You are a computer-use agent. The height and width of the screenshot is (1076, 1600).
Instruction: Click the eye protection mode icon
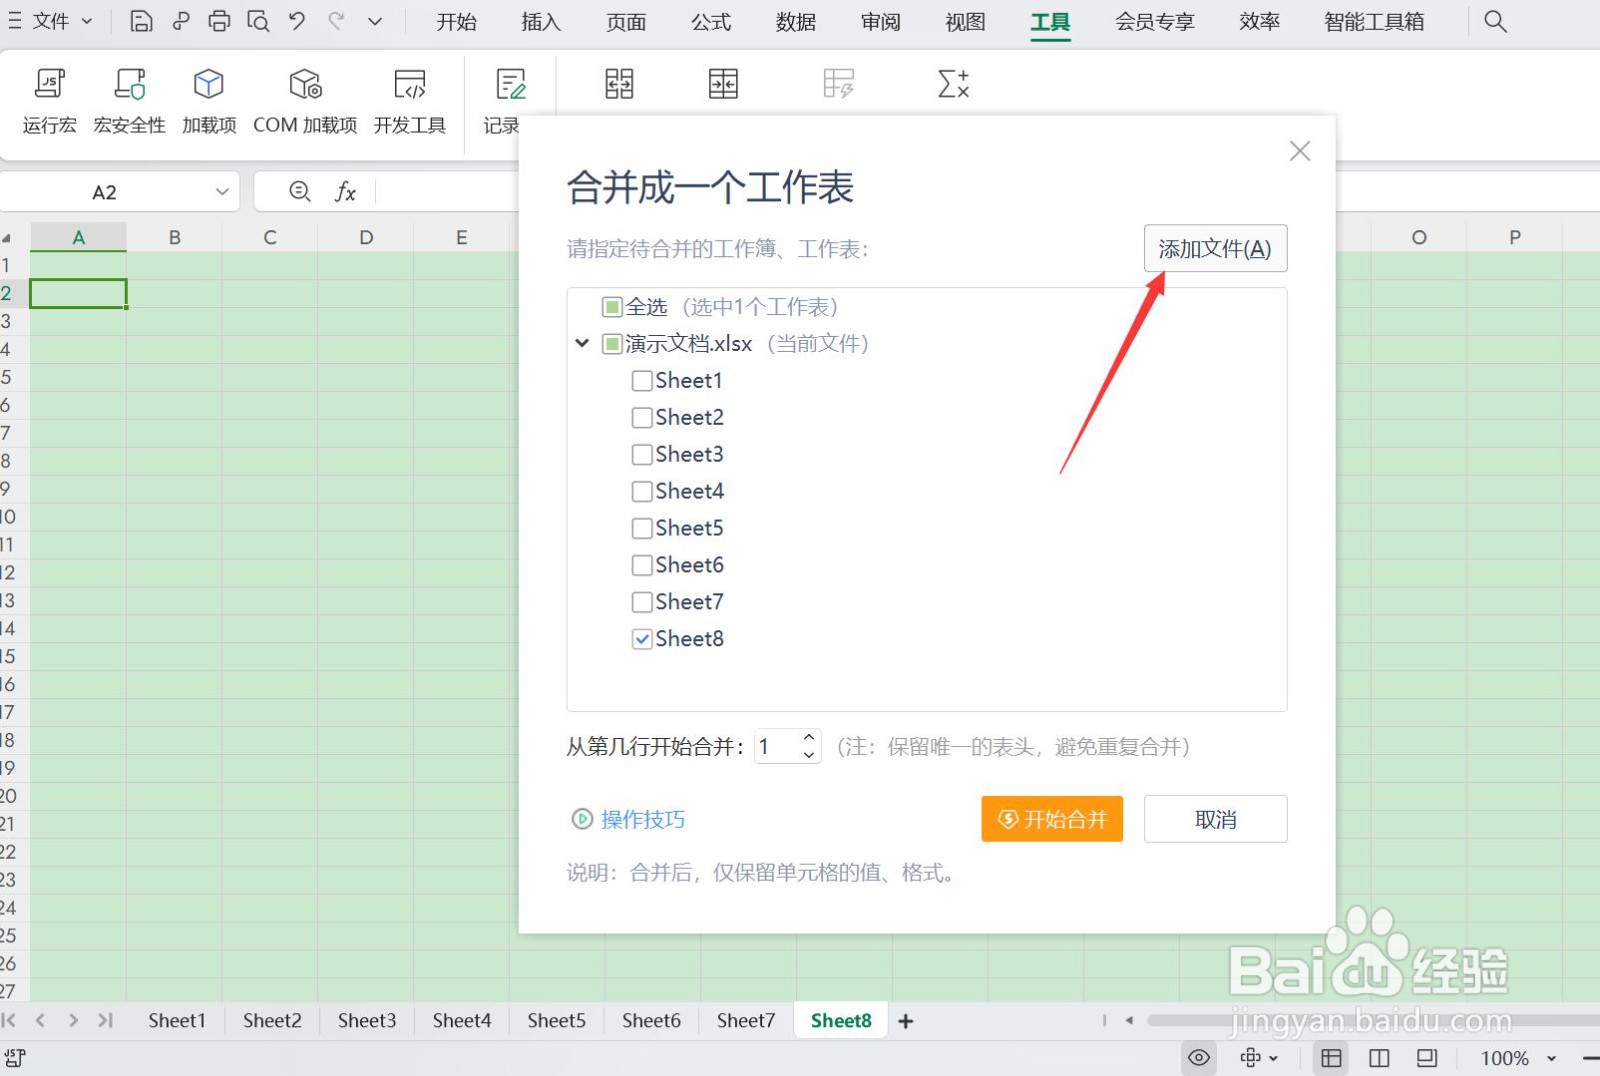click(1199, 1057)
